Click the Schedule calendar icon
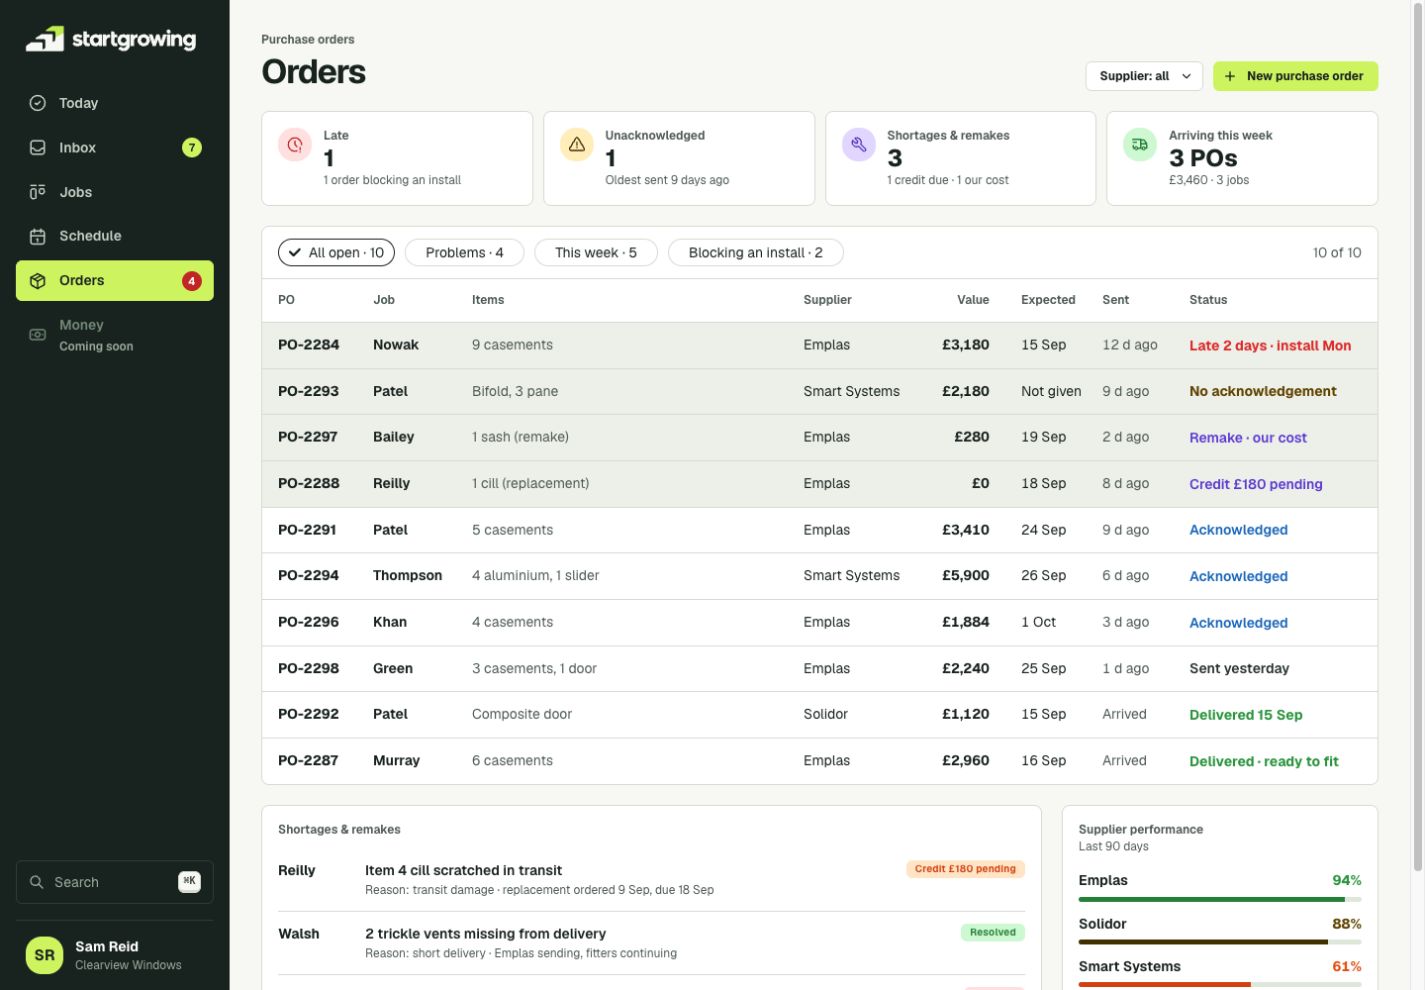1425x990 pixels. tap(38, 236)
